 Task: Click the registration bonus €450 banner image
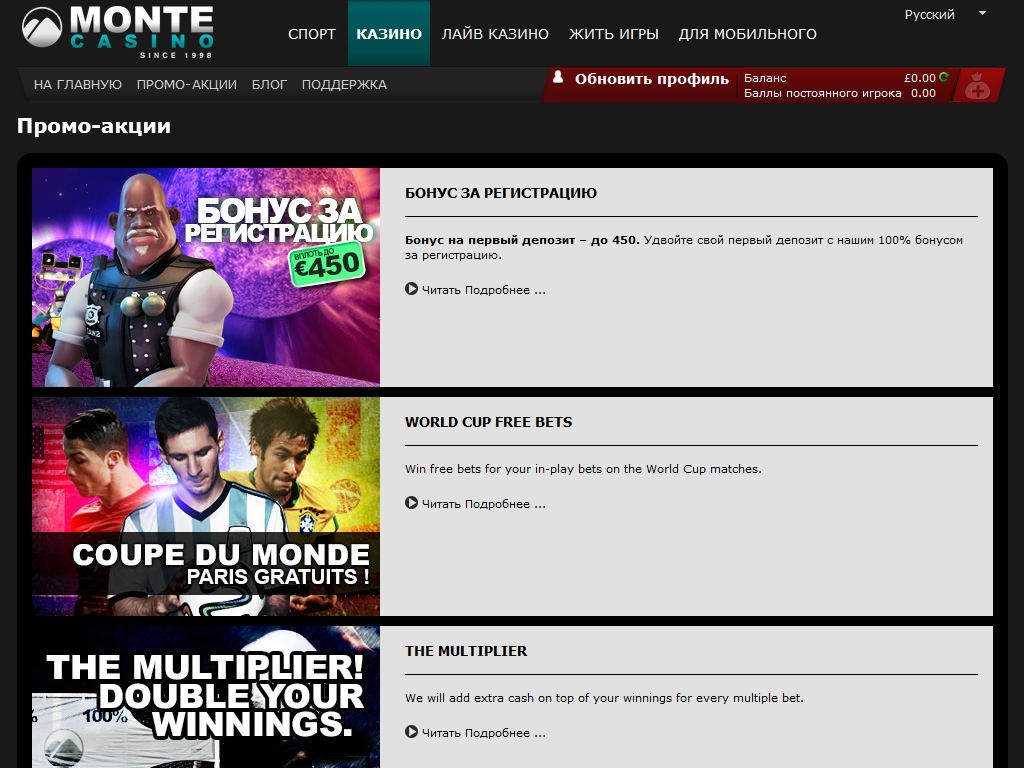click(x=206, y=277)
